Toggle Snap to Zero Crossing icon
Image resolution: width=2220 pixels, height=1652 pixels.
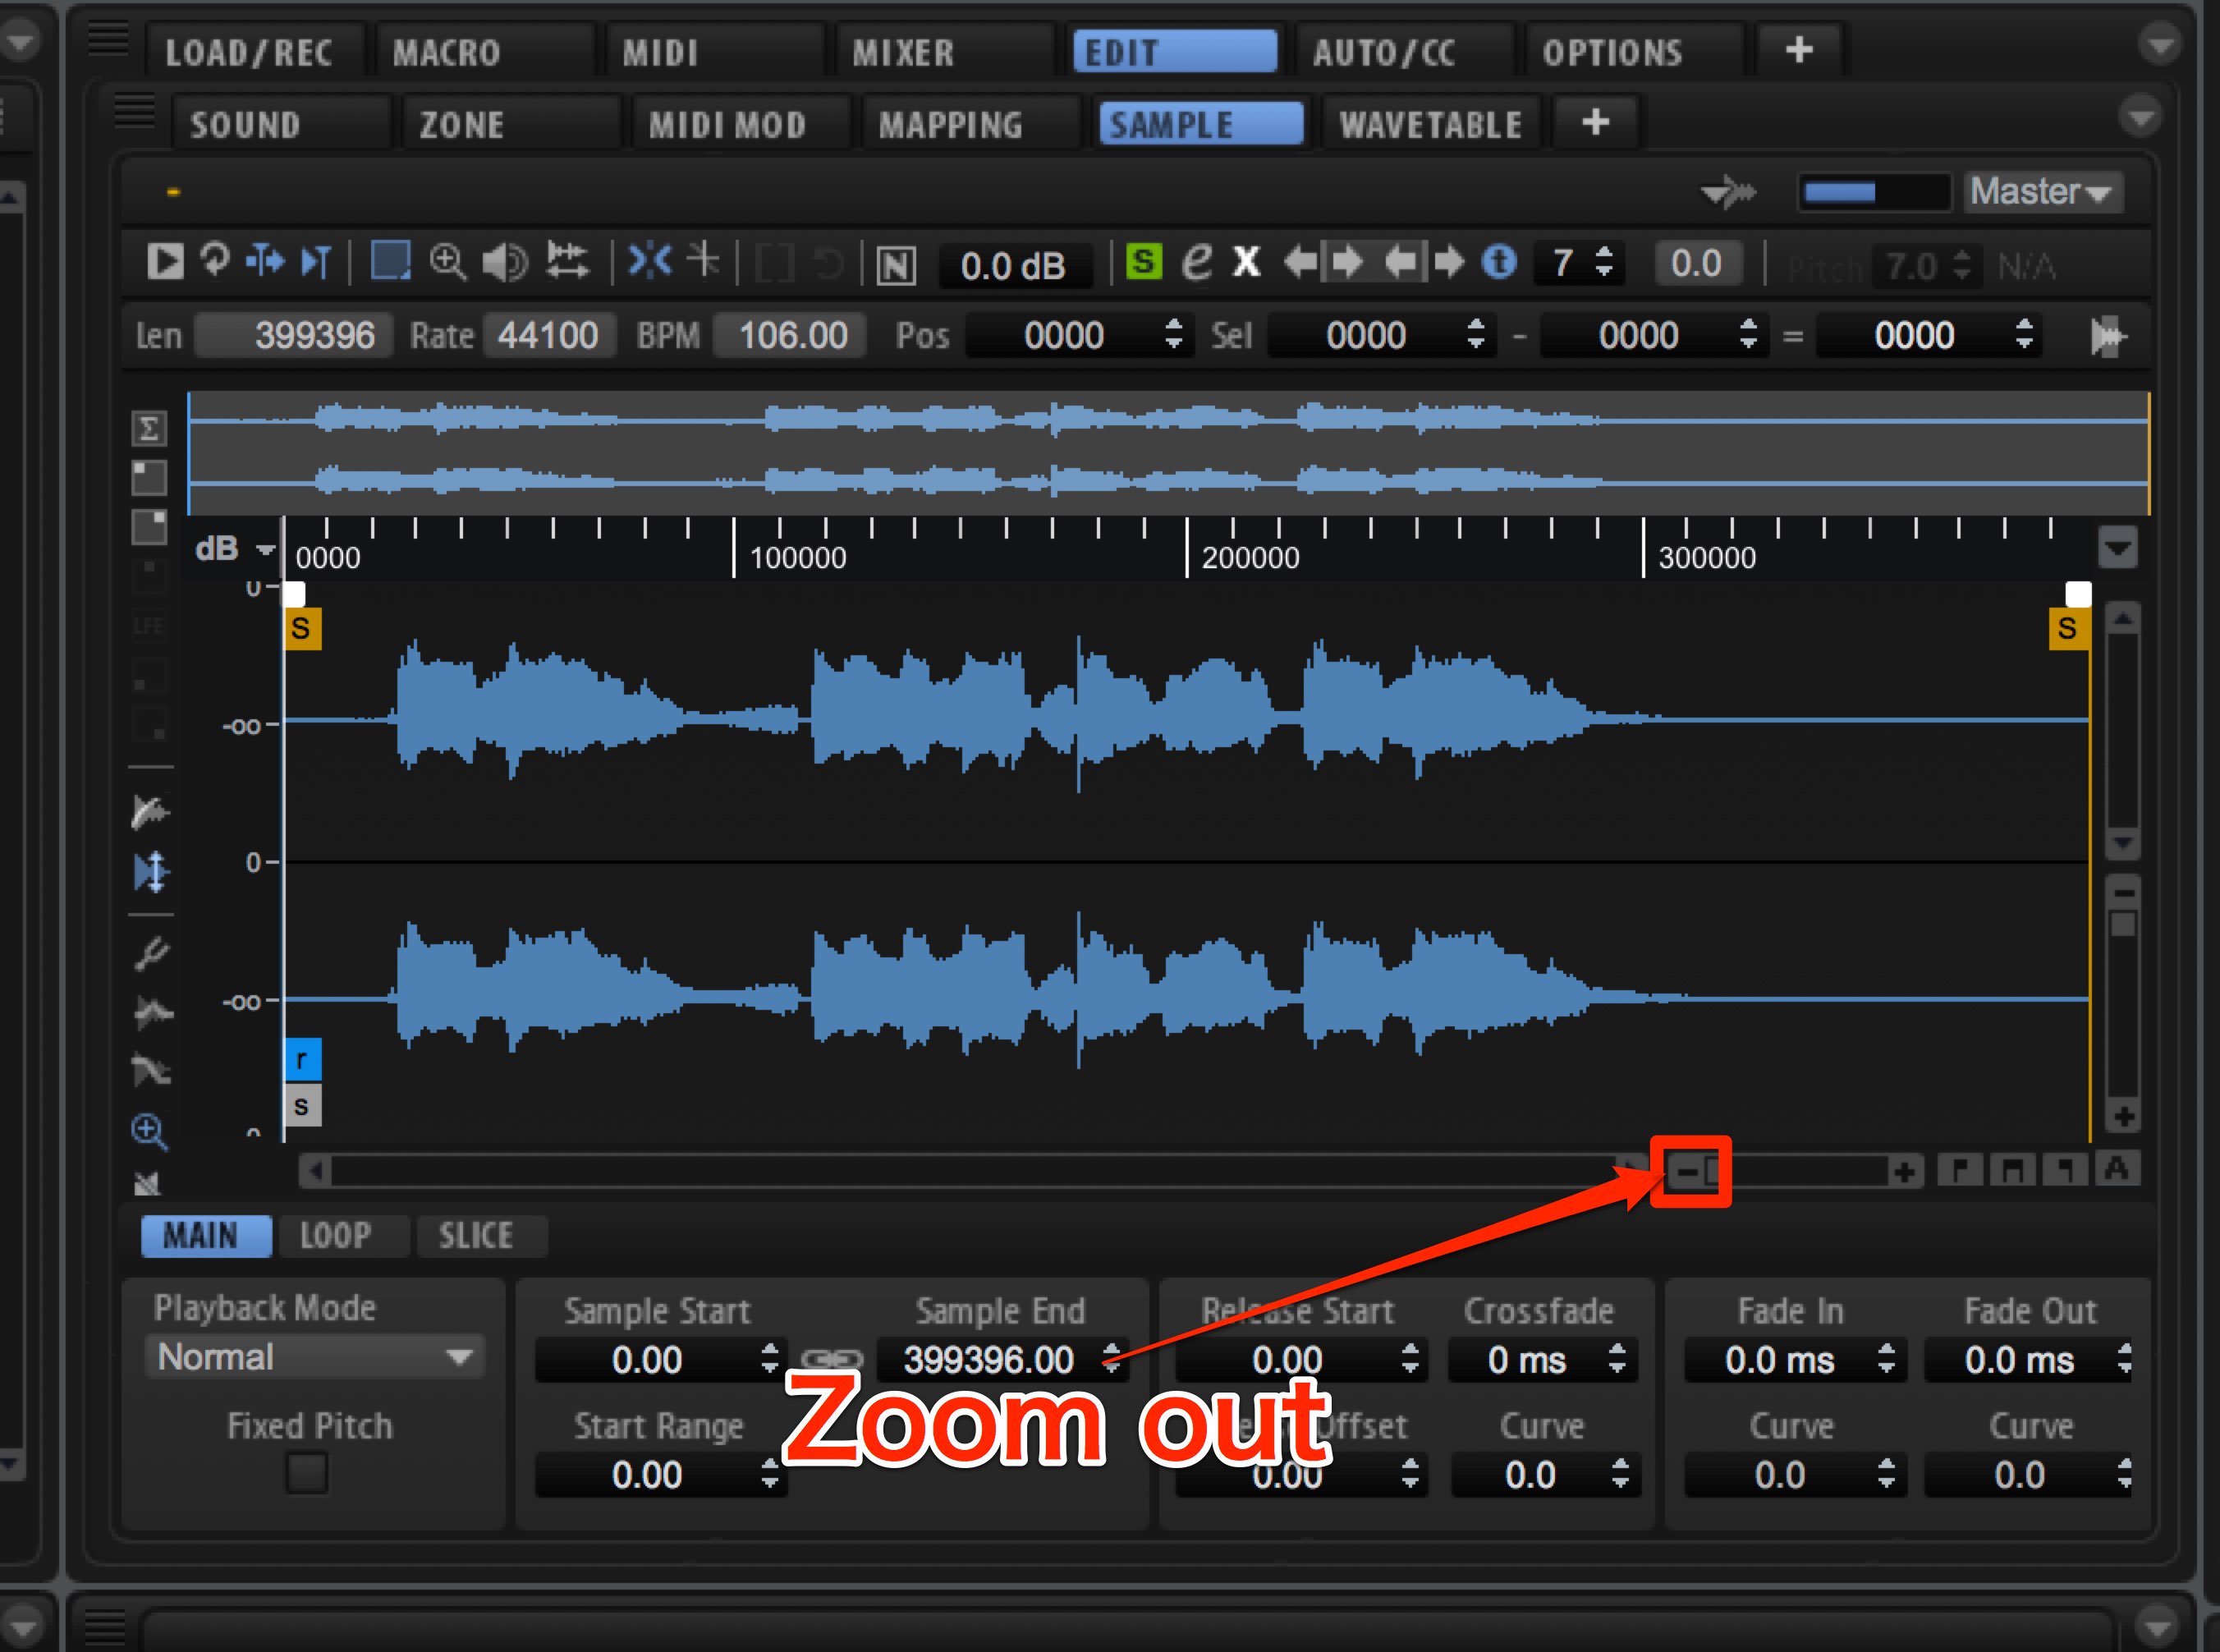point(704,260)
